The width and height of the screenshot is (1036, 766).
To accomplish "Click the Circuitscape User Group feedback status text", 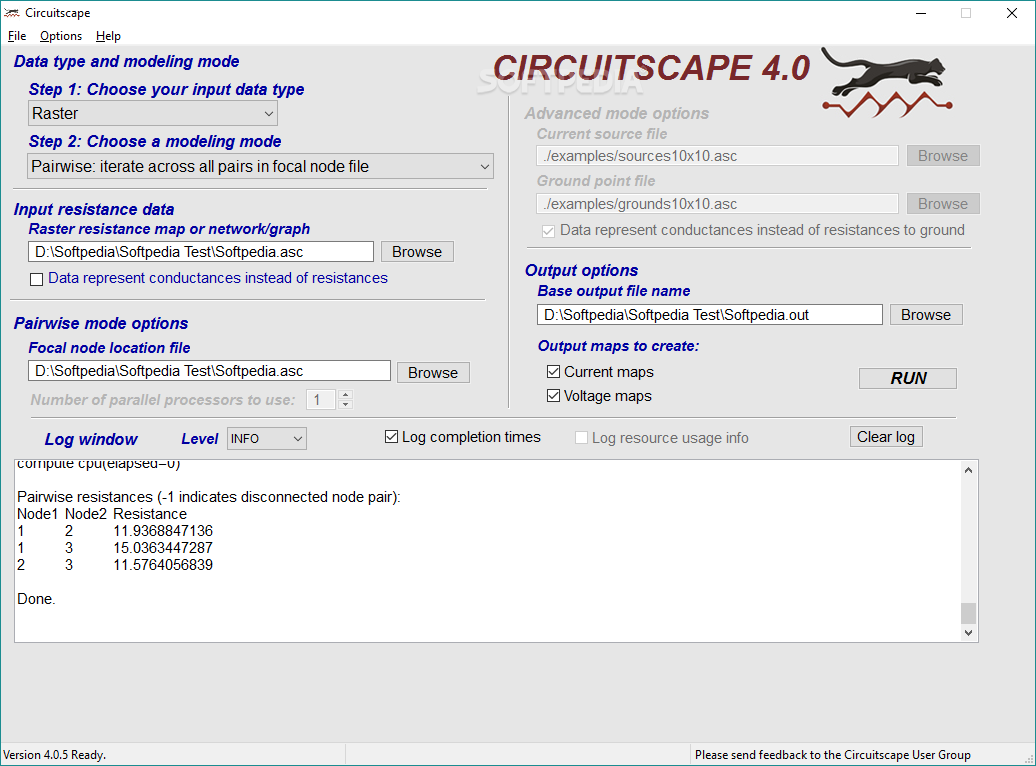I will pos(832,755).
